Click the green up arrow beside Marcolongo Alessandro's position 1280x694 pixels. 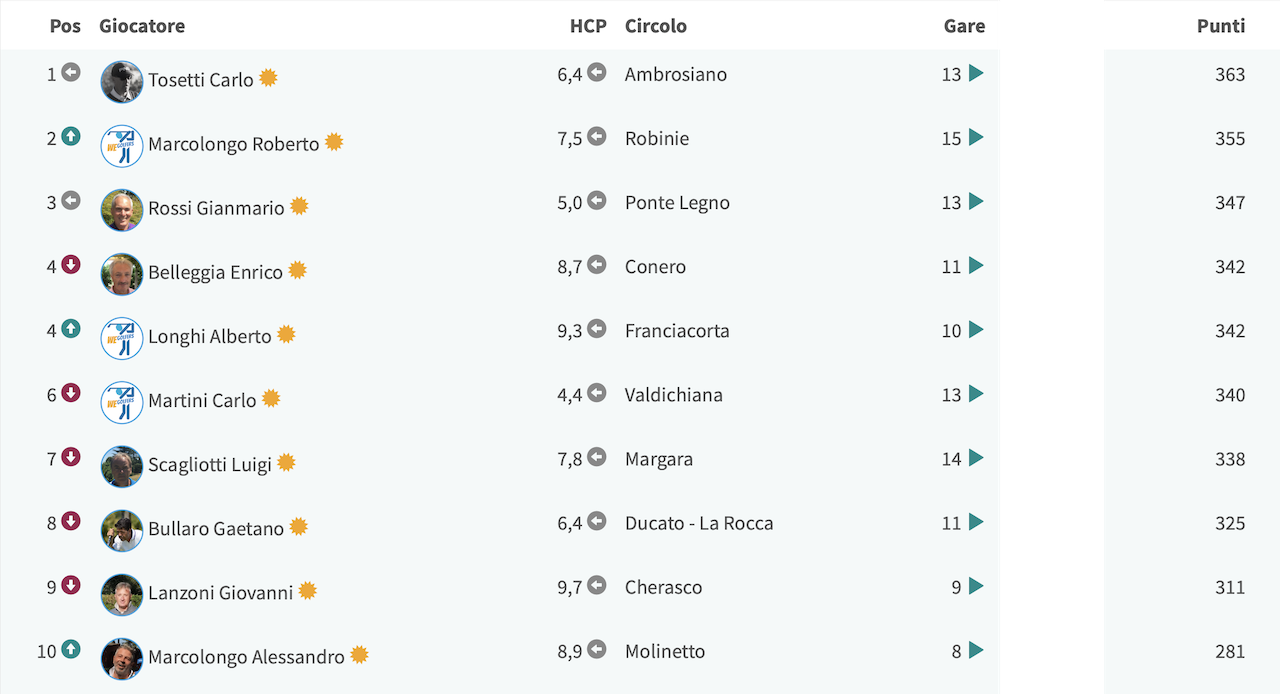(x=71, y=650)
